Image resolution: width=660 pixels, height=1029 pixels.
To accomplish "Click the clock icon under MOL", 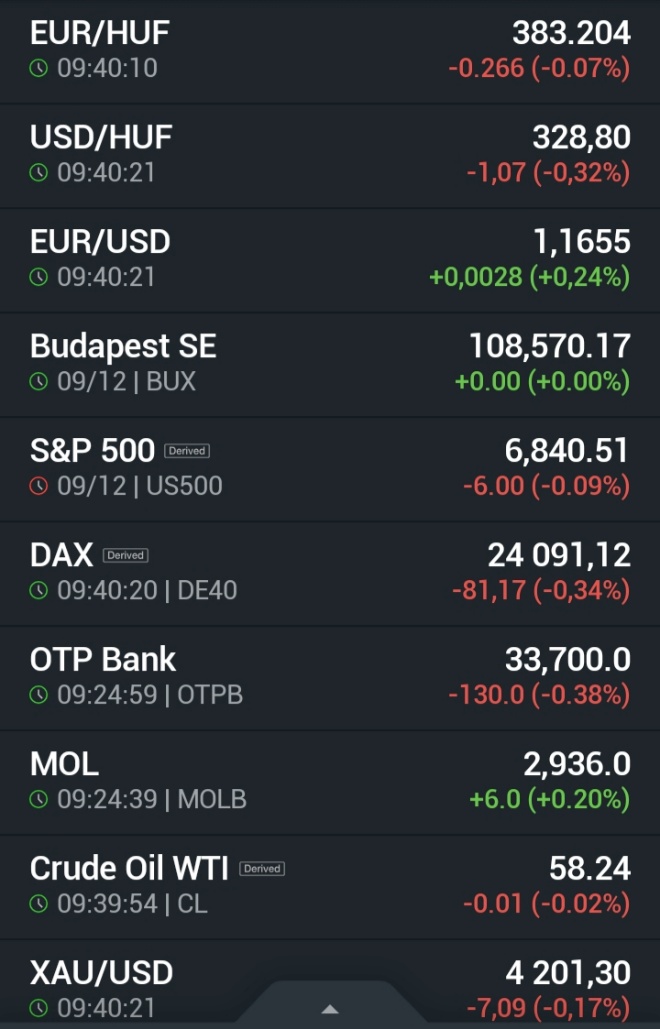I will [x=39, y=799].
